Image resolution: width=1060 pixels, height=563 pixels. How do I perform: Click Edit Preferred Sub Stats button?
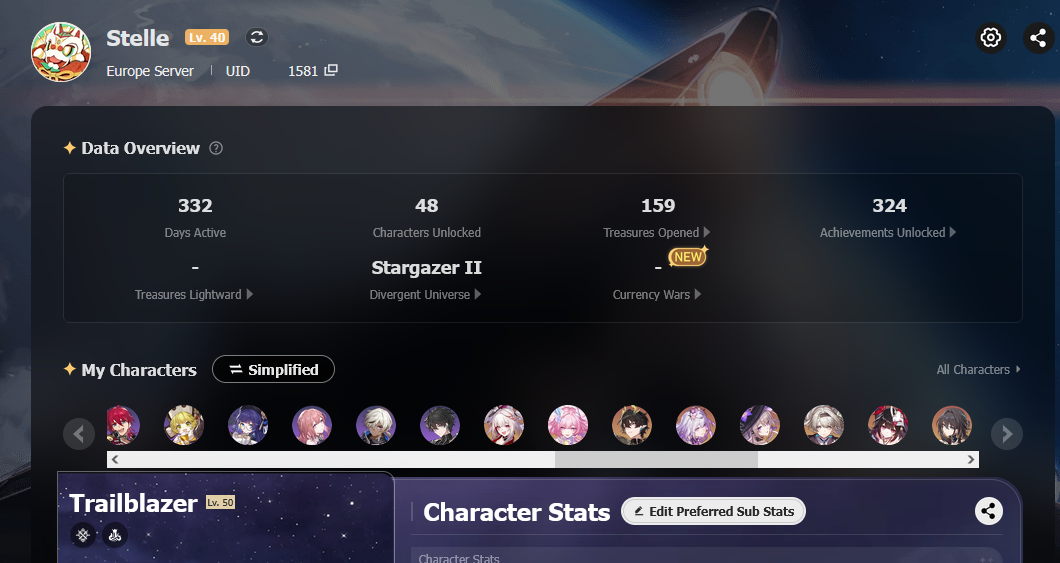pos(713,511)
